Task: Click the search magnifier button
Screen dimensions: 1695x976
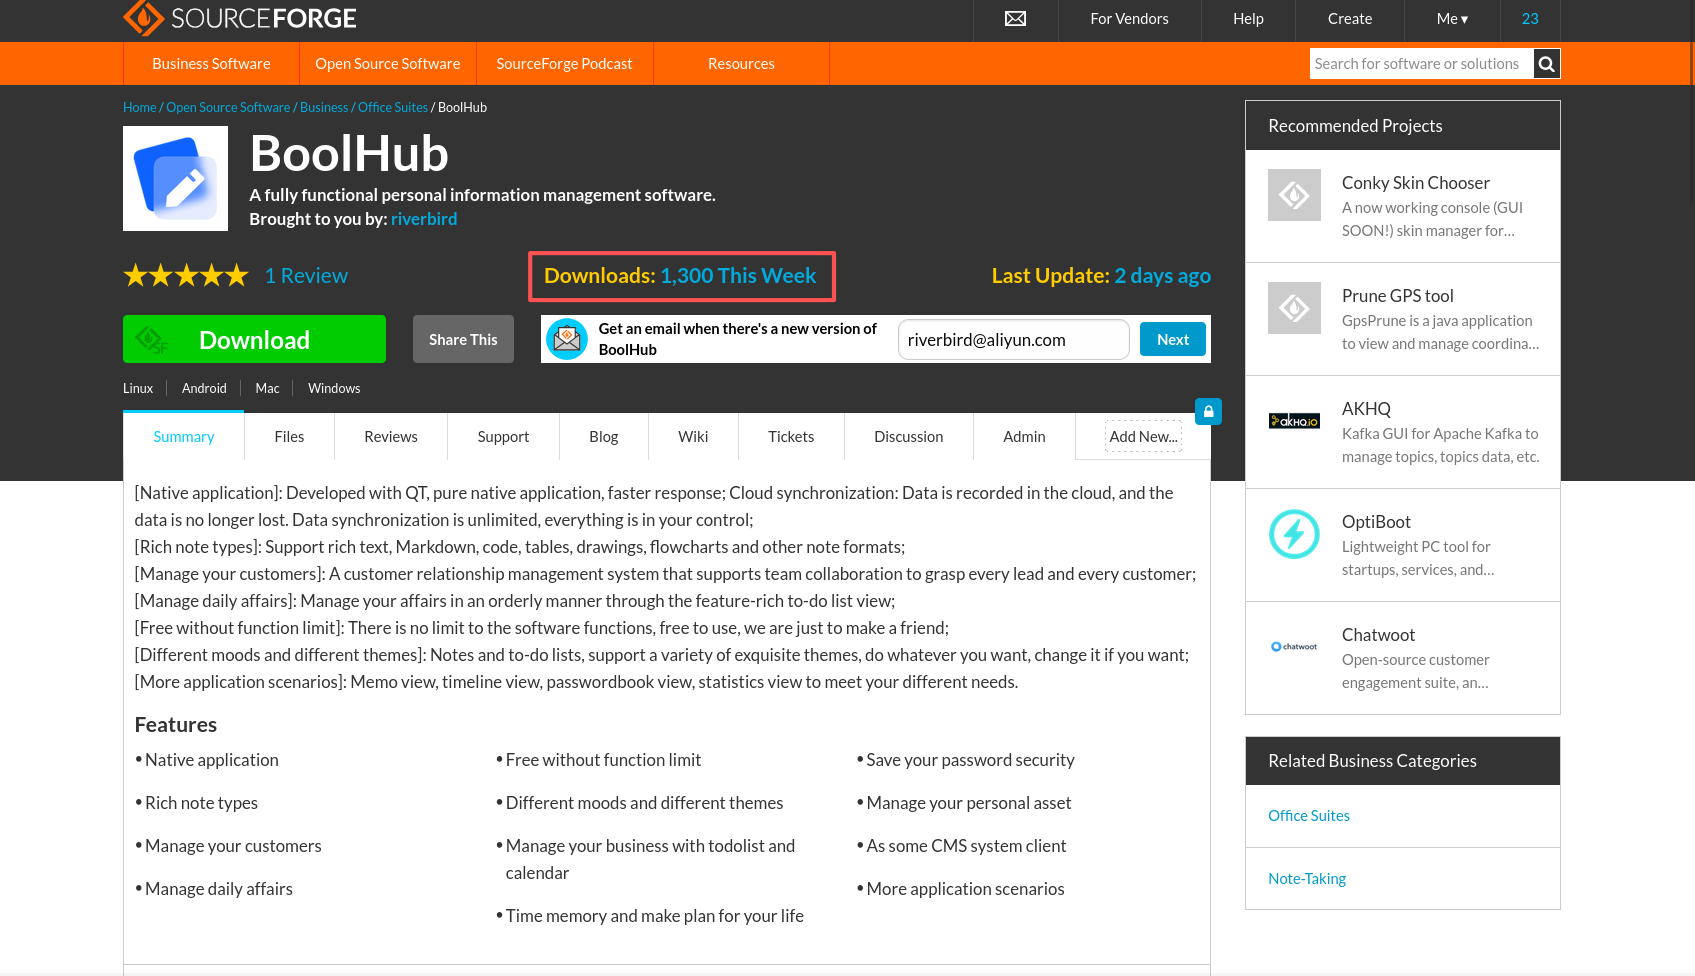Action: tap(1547, 64)
